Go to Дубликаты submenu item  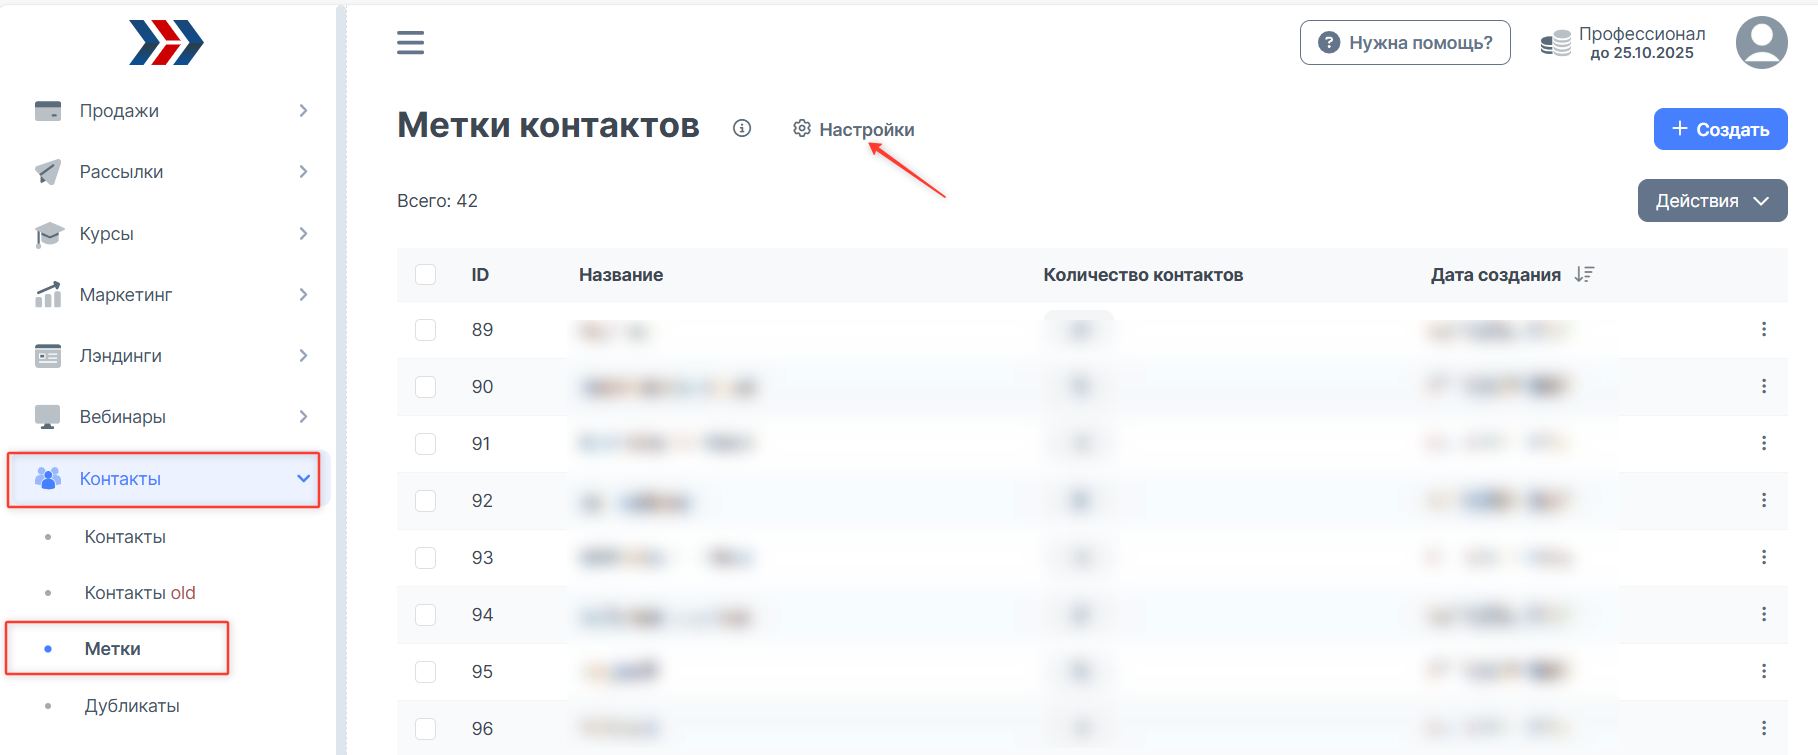pos(132,706)
